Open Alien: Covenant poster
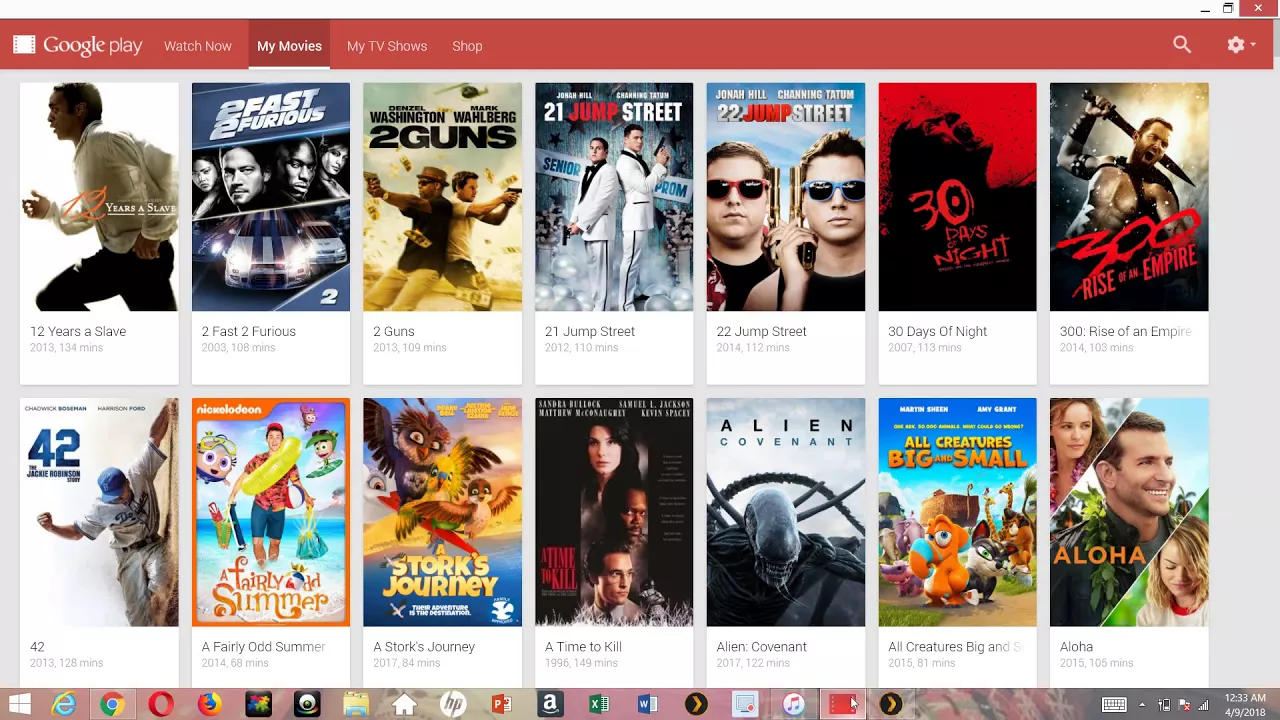The width and height of the screenshot is (1280, 720). [786, 512]
